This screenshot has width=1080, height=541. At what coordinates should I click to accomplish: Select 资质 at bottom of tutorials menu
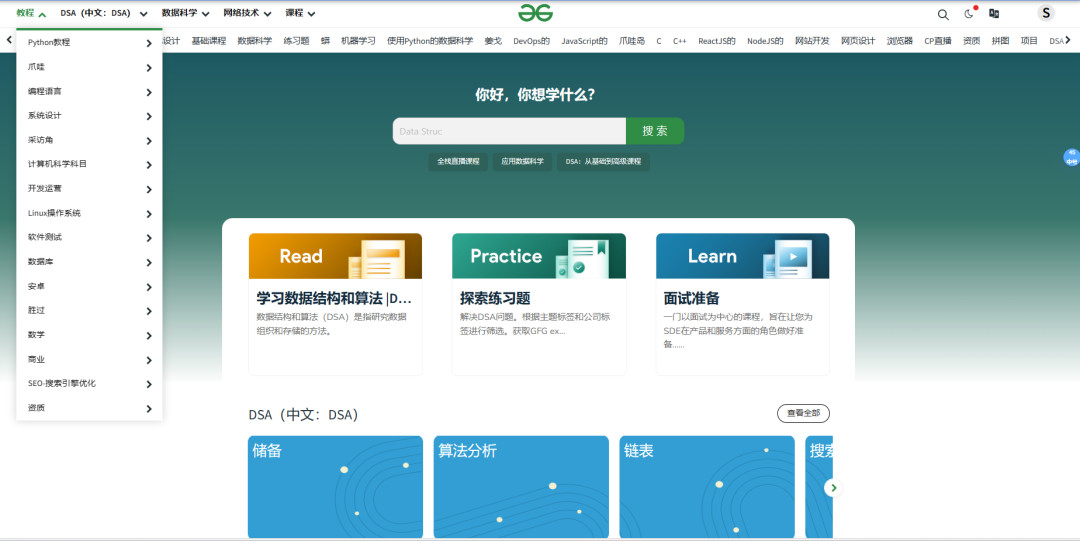click(90, 408)
